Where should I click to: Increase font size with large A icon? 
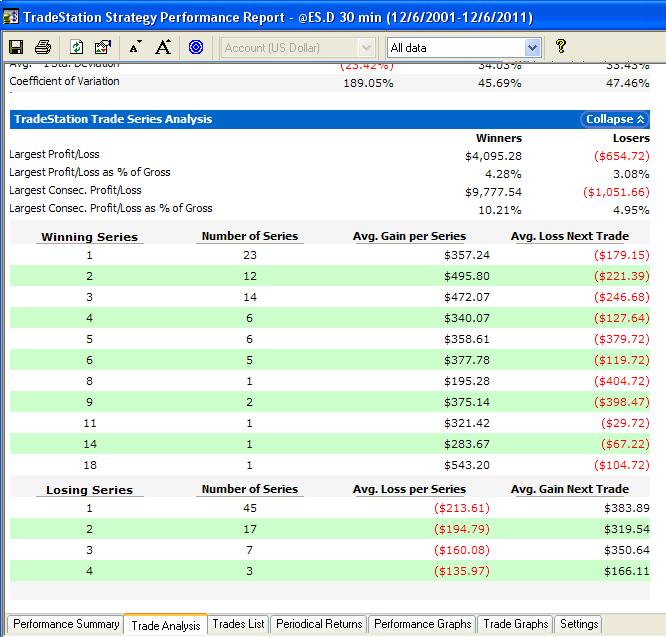point(163,47)
